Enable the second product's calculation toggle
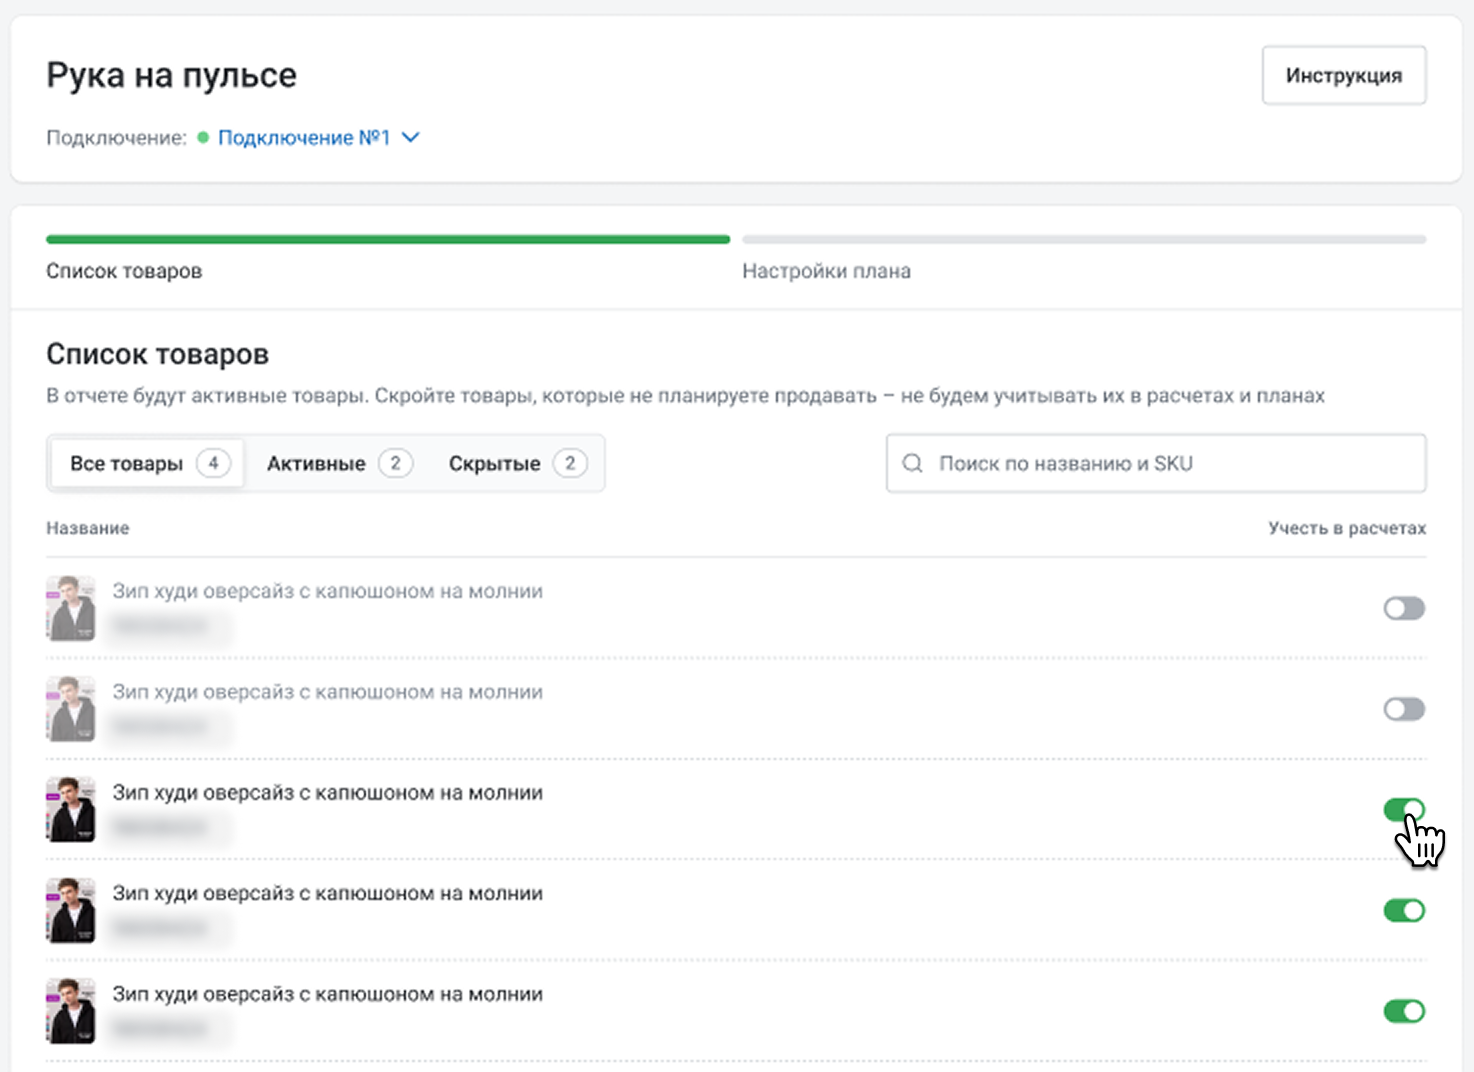This screenshot has width=1474, height=1072. point(1403,709)
